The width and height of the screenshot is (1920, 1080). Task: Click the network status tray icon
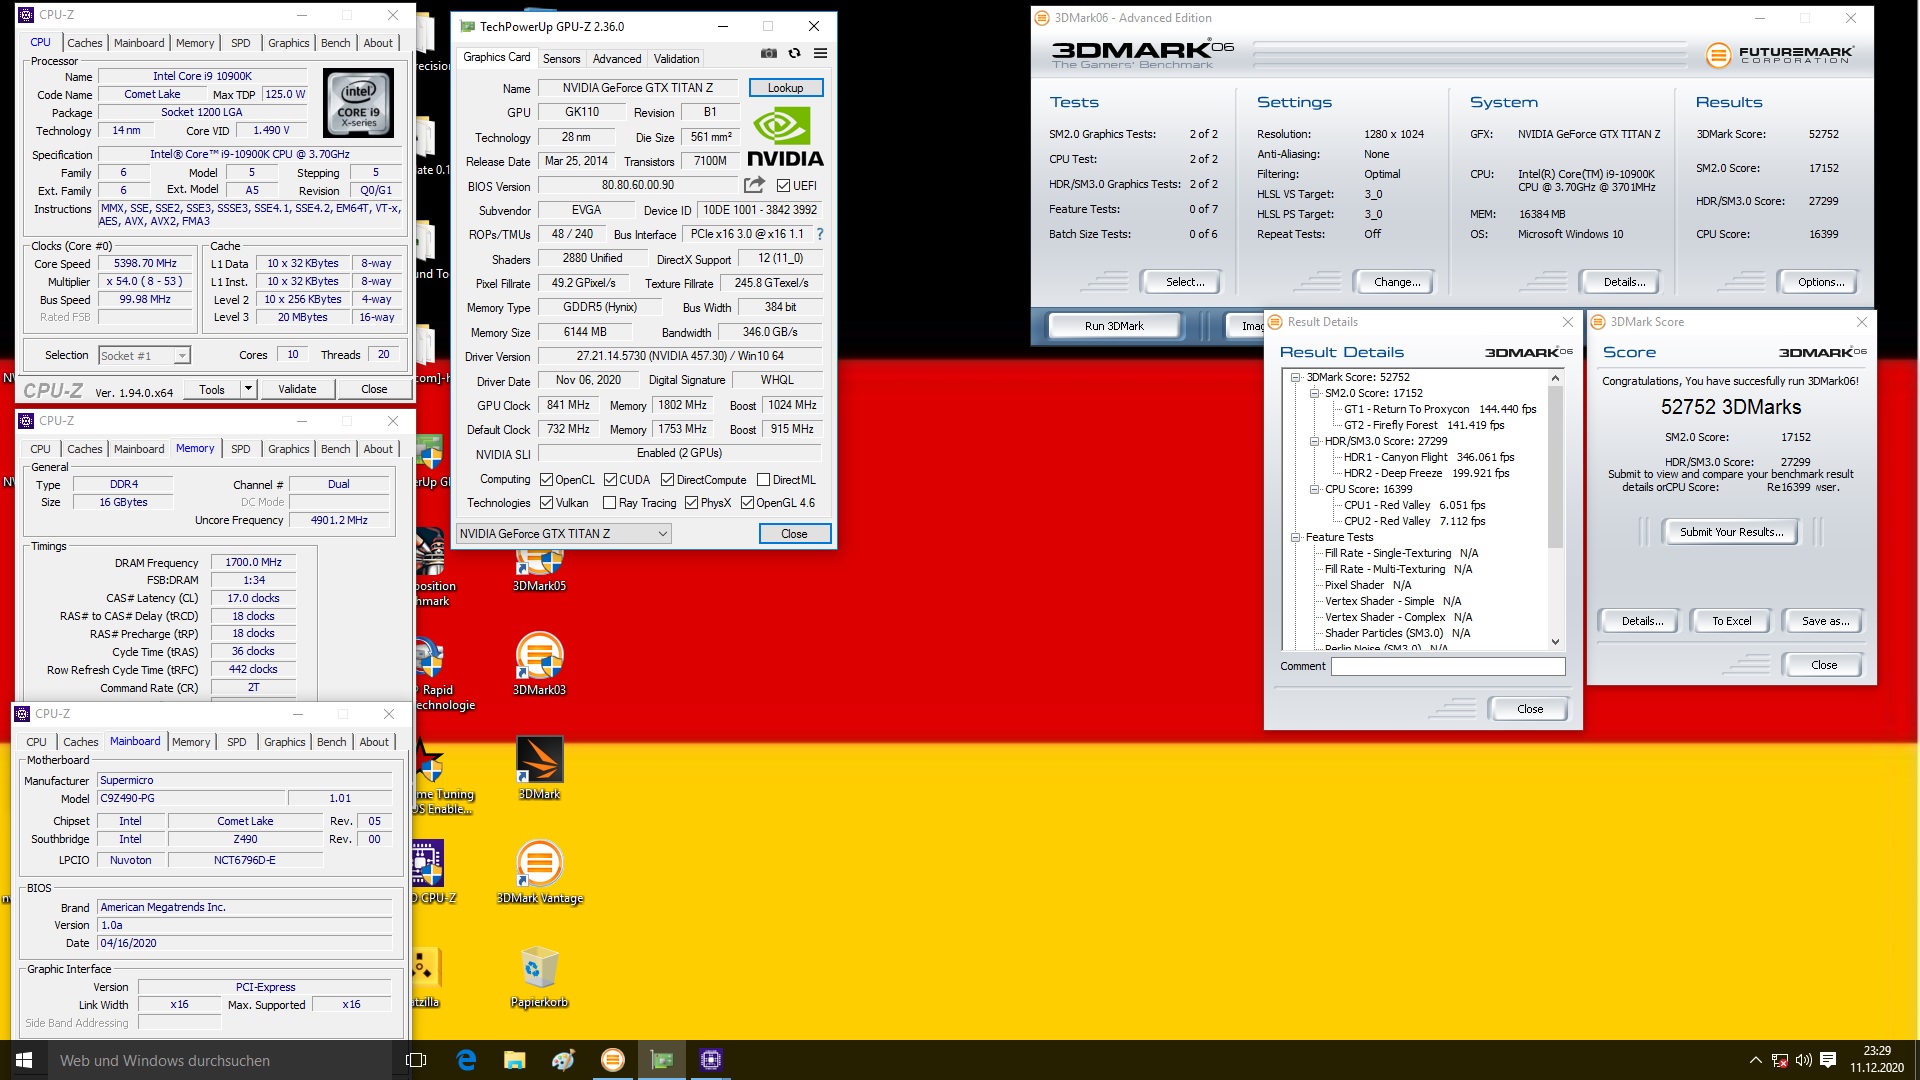point(1780,1060)
